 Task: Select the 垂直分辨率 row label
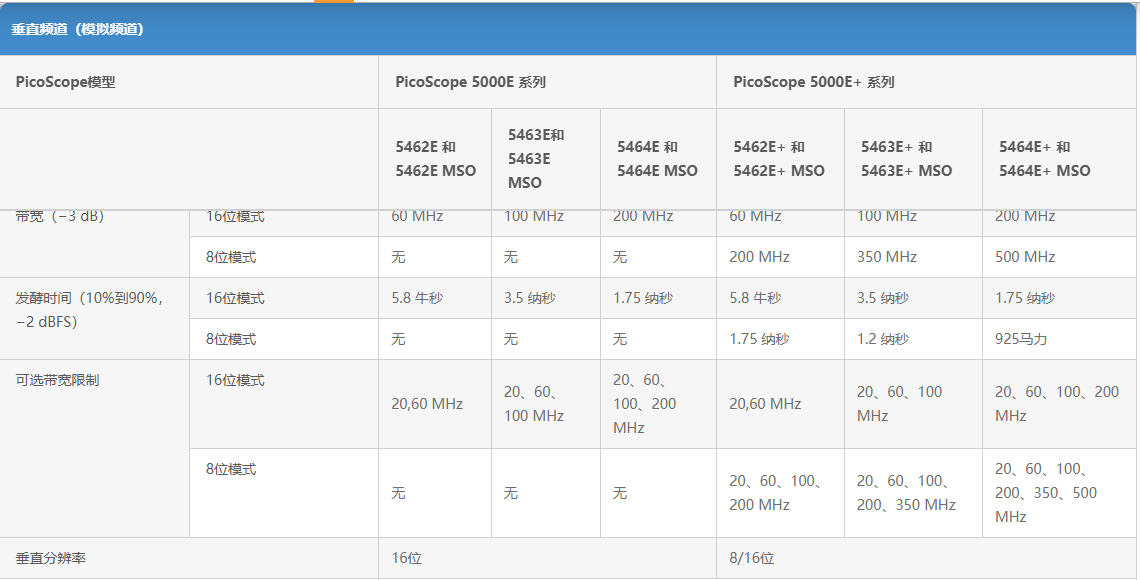50,558
